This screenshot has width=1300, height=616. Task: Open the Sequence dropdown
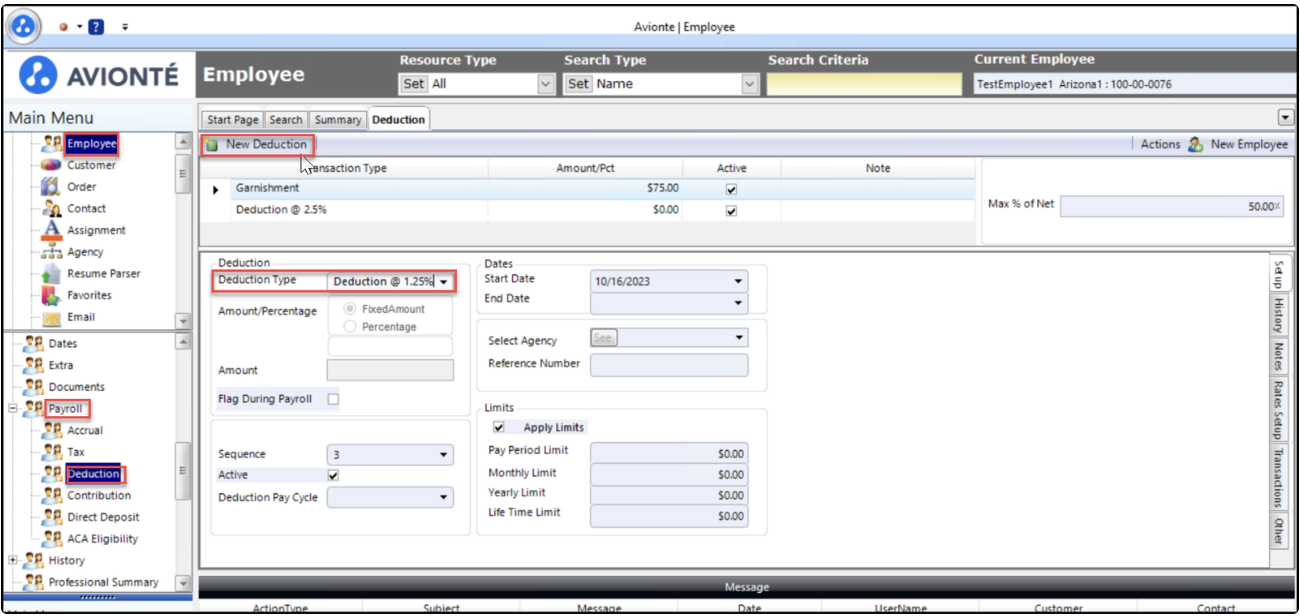443,455
